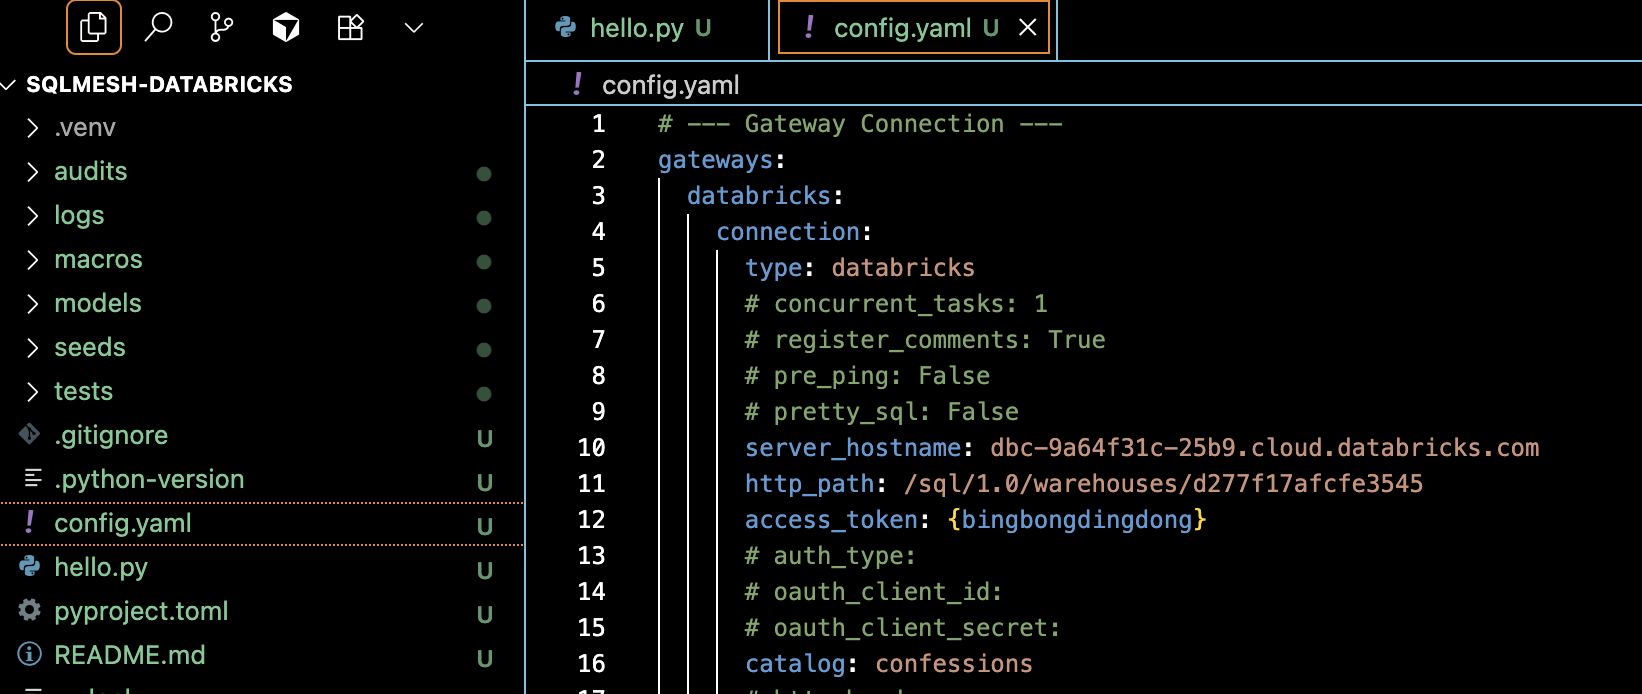
Task: Open the Source Control view
Action: [222, 27]
